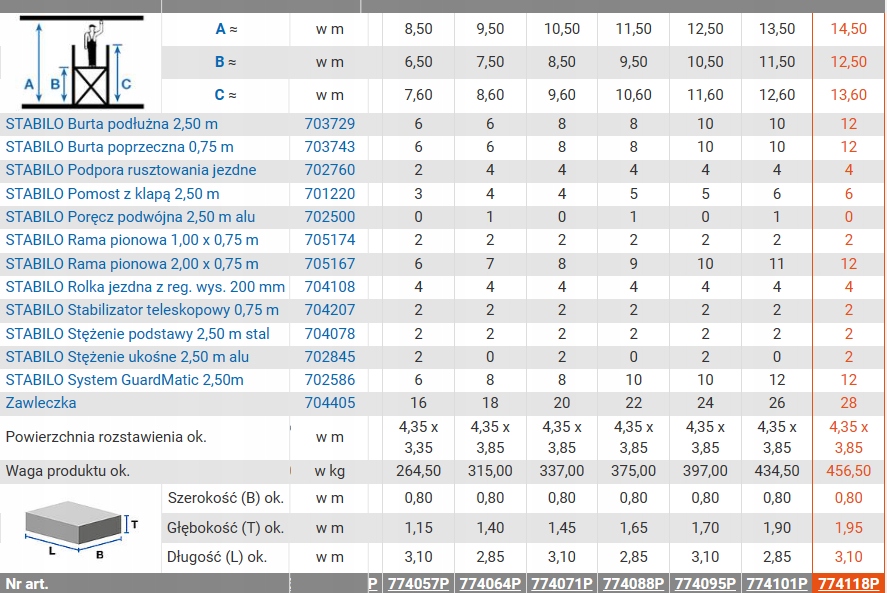Open the STABILO Stężenie ukośne 2,50 m alu link
The image size is (887, 593).
tap(127, 357)
